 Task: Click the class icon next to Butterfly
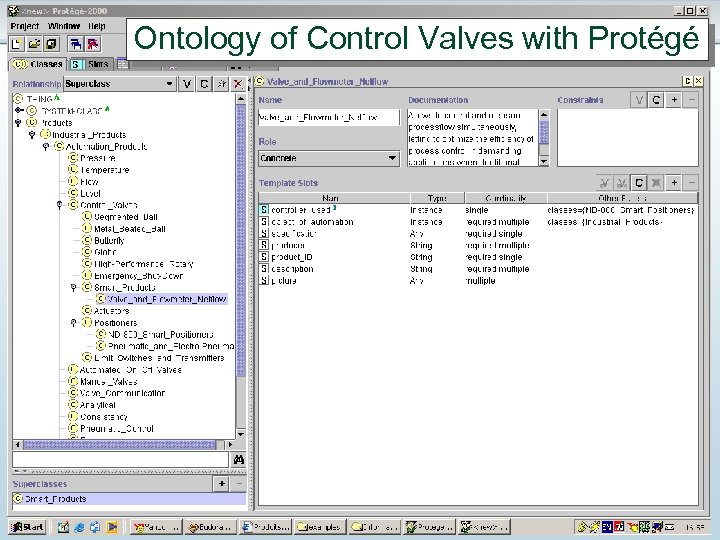click(x=87, y=240)
